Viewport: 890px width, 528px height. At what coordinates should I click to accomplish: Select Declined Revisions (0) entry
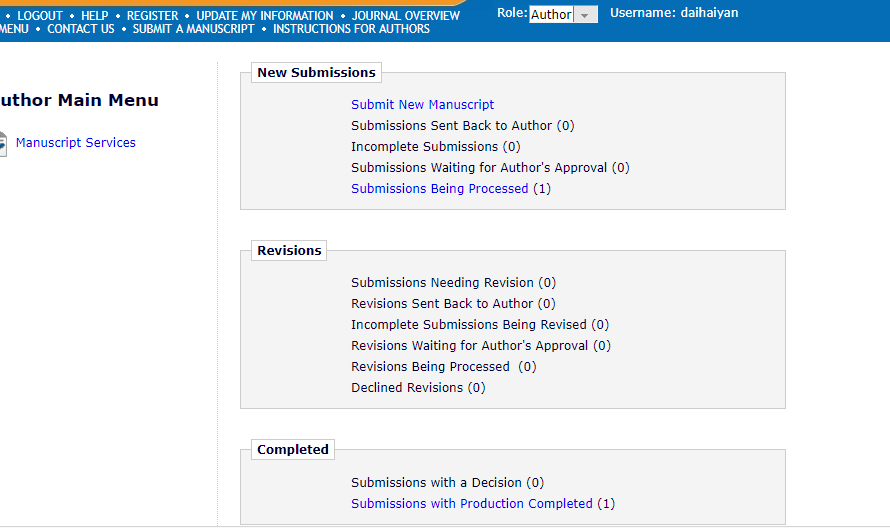(x=418, y=388)
